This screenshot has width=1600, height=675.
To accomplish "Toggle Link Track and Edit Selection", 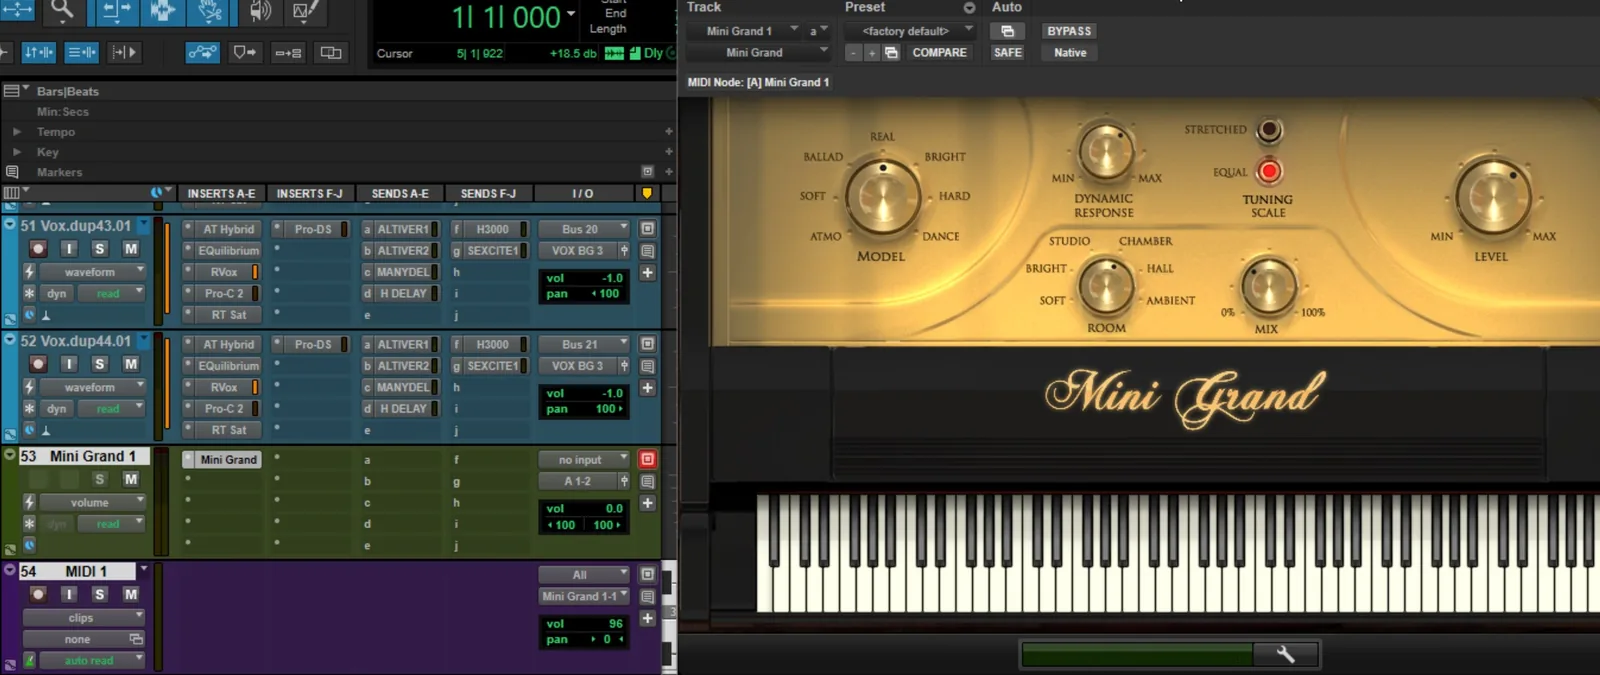I will 81,52.
